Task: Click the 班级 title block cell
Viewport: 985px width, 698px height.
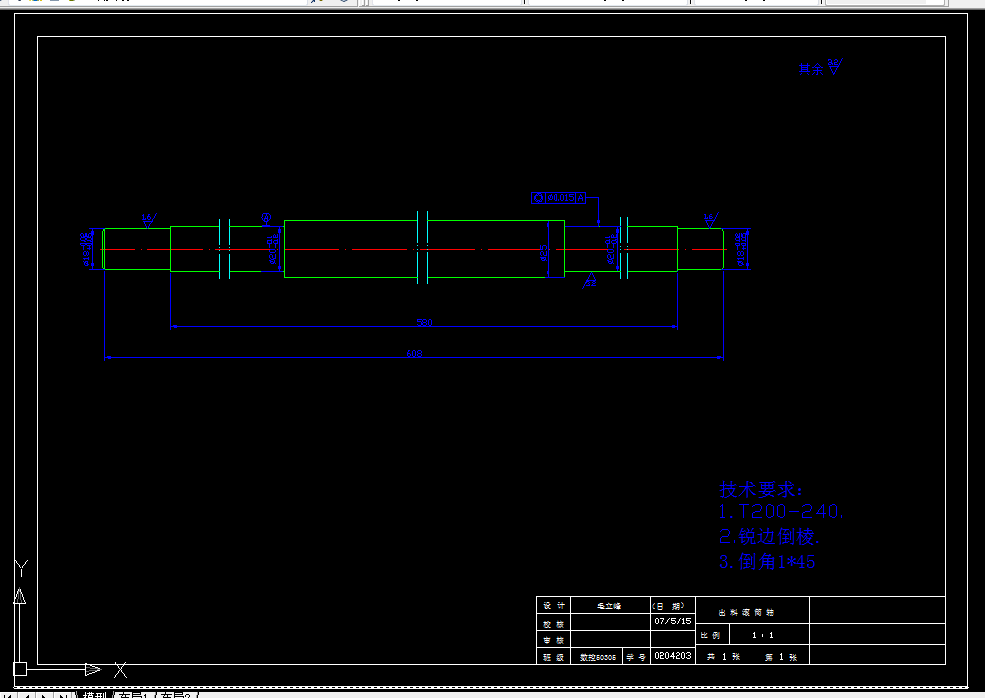Action: click(x=553, y=657)
